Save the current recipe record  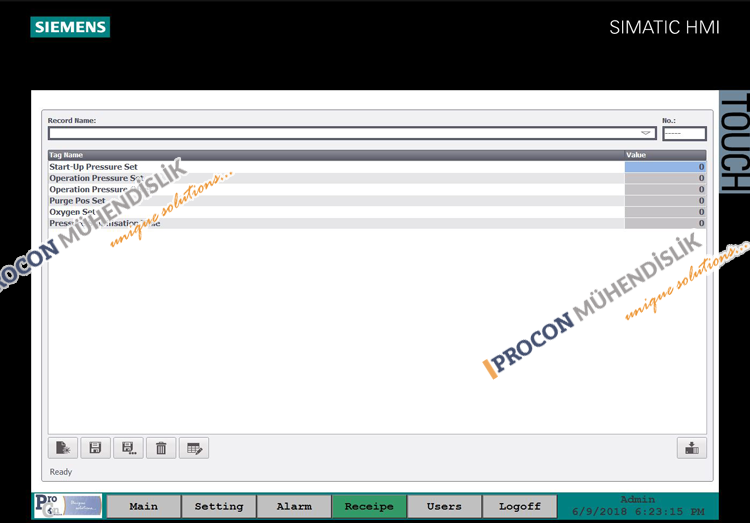click(95, 448)
